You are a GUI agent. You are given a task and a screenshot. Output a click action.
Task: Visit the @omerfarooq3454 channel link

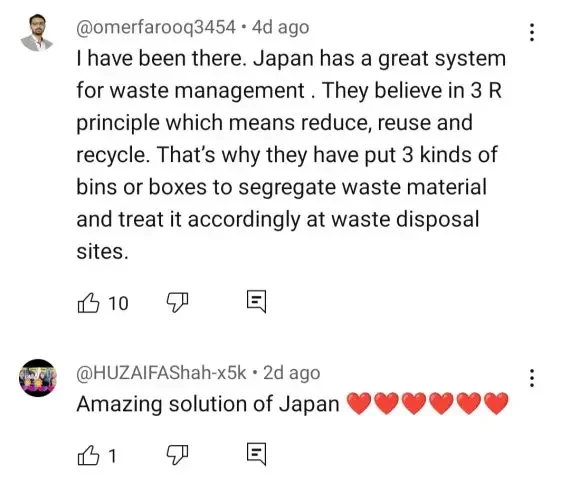(x=156, y=28)
